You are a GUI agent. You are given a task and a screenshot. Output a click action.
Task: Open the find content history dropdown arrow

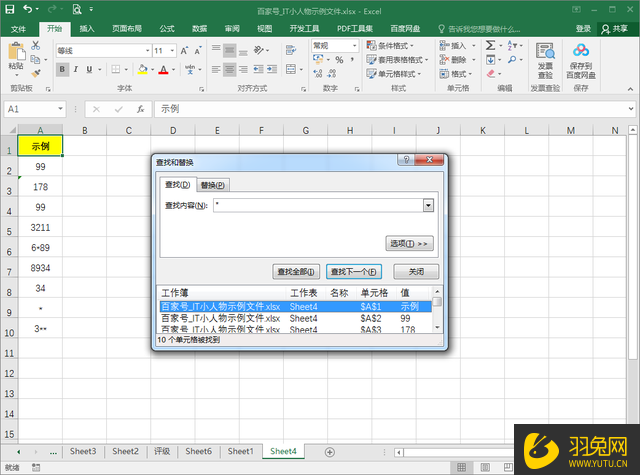[428, 205]
